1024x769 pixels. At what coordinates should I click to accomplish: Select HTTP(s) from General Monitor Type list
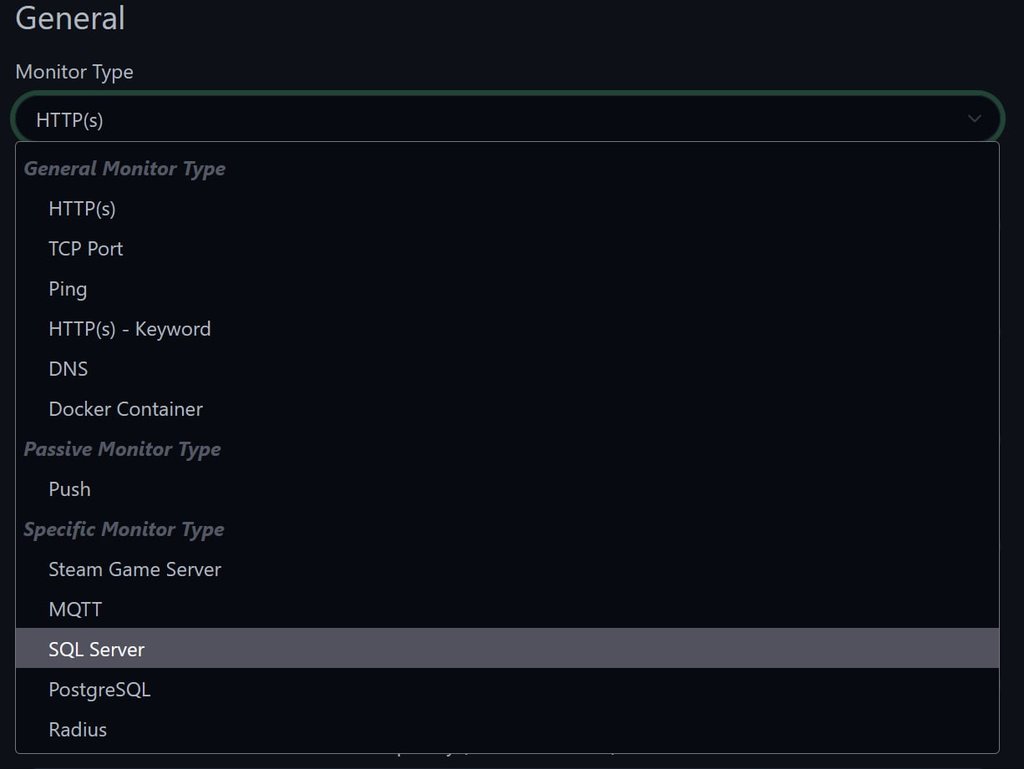point(507,209)
